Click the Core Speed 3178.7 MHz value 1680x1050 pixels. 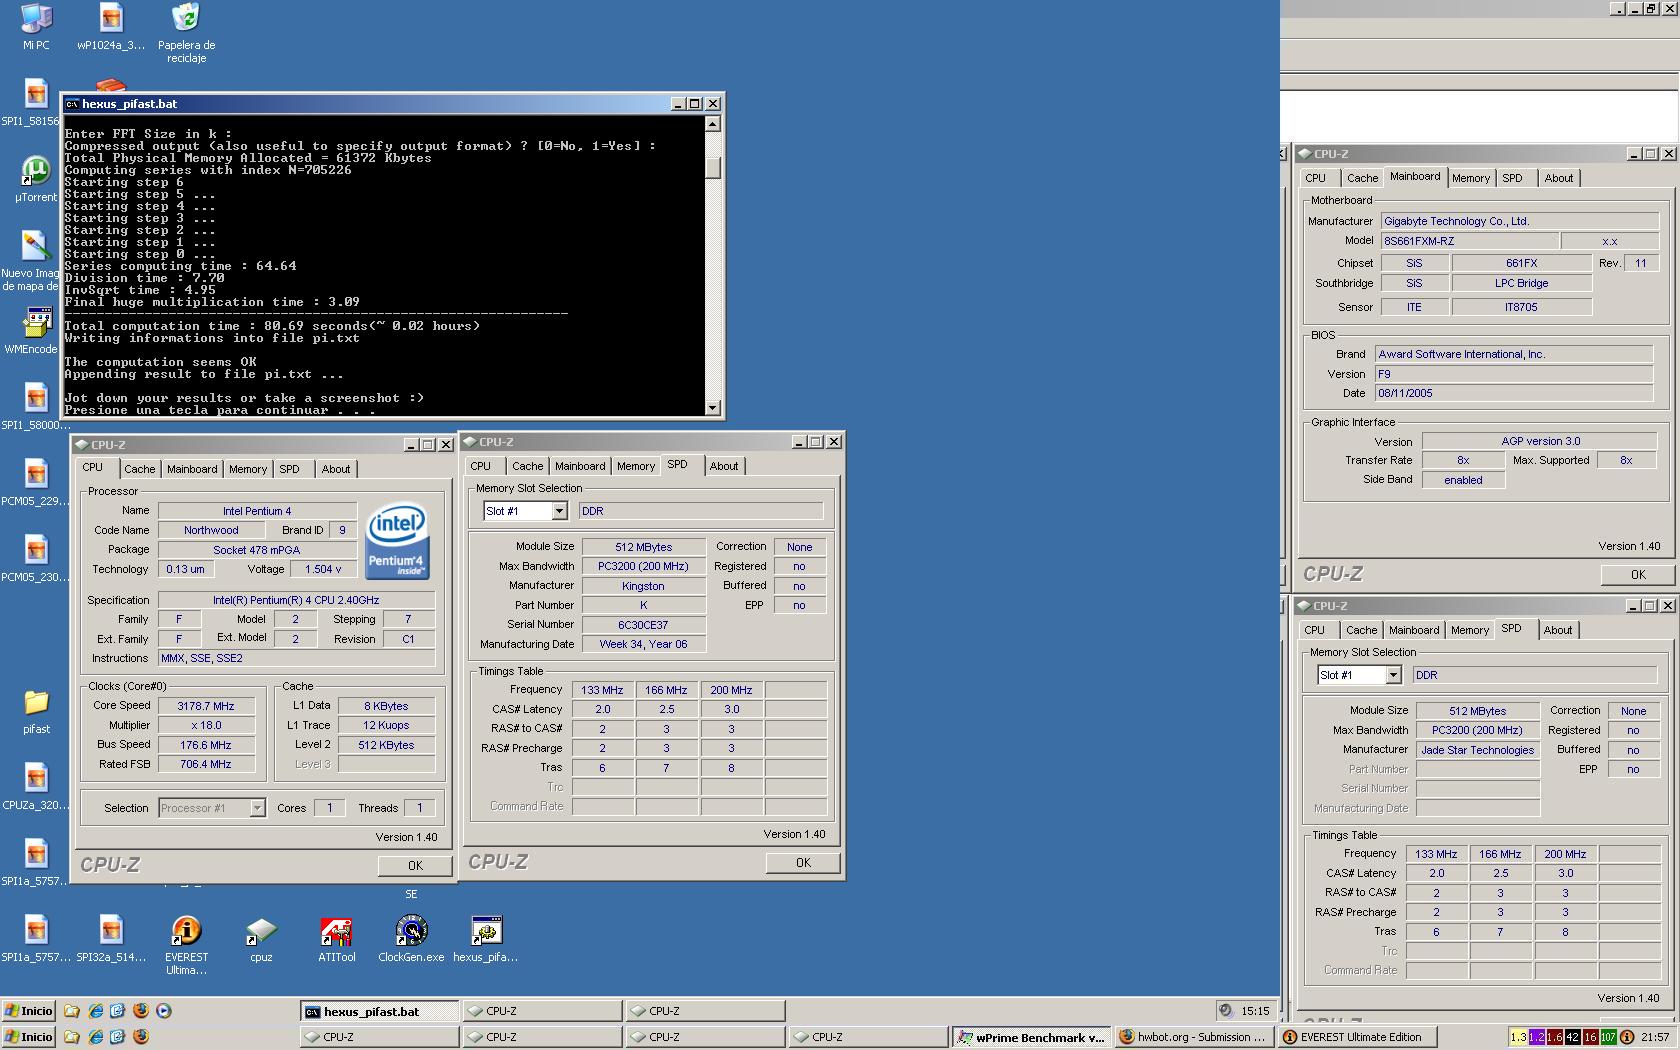pos(206,706)
